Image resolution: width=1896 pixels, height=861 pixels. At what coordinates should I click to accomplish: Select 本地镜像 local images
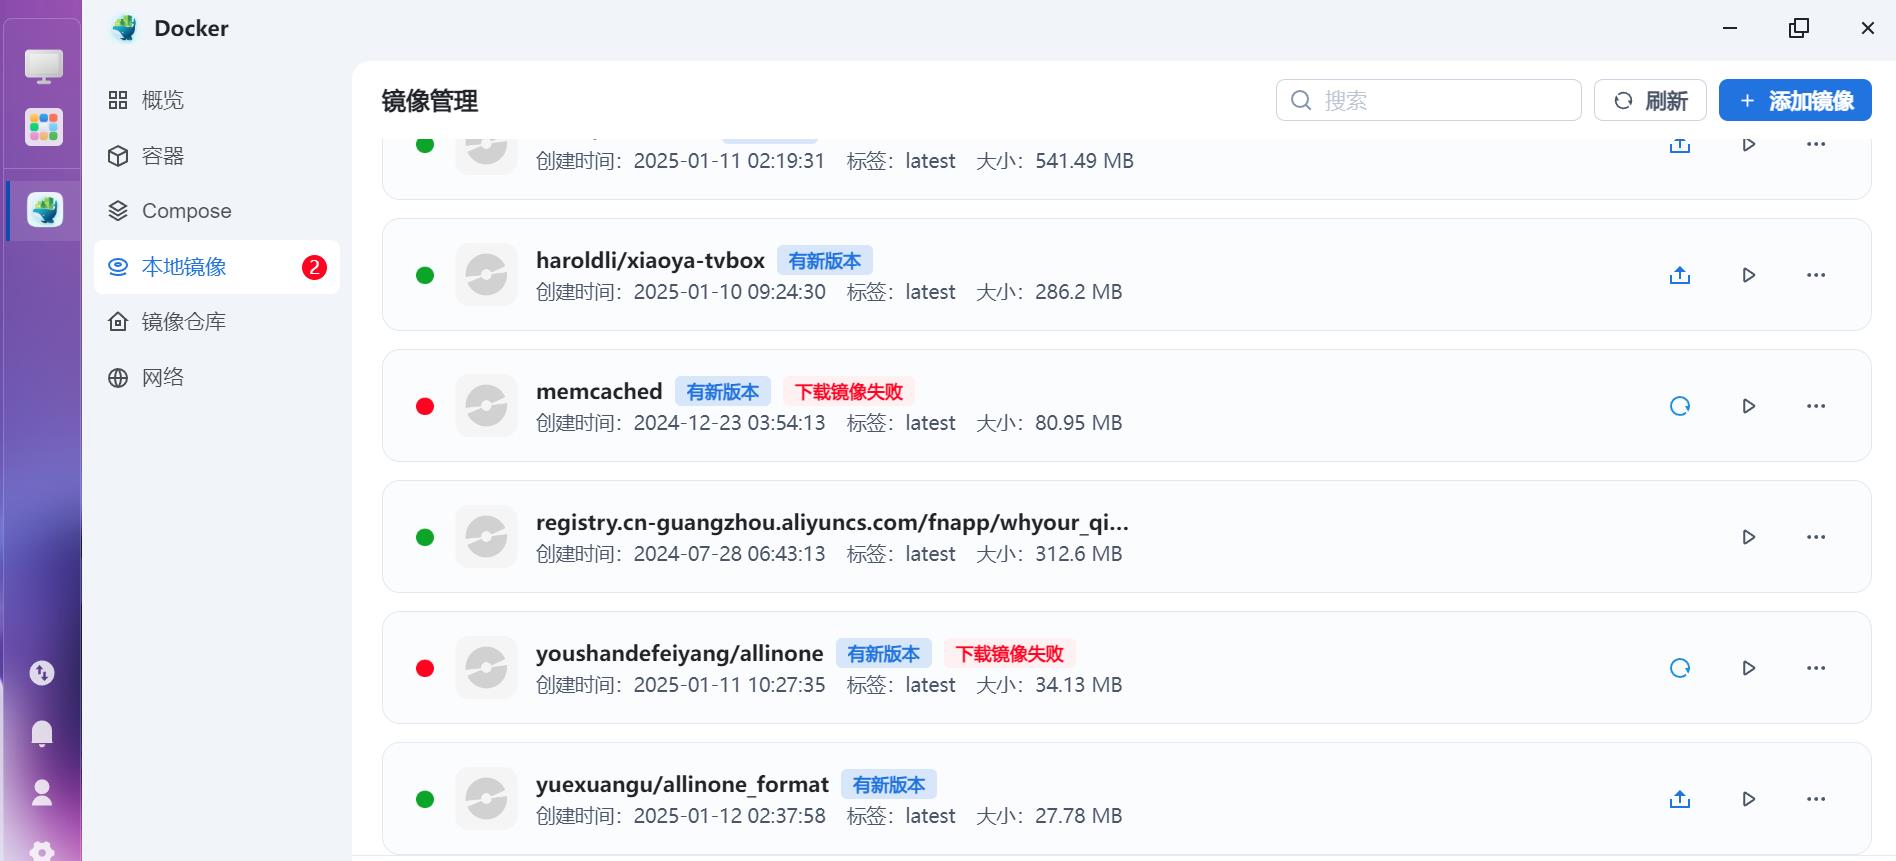[x=217, y=267]
